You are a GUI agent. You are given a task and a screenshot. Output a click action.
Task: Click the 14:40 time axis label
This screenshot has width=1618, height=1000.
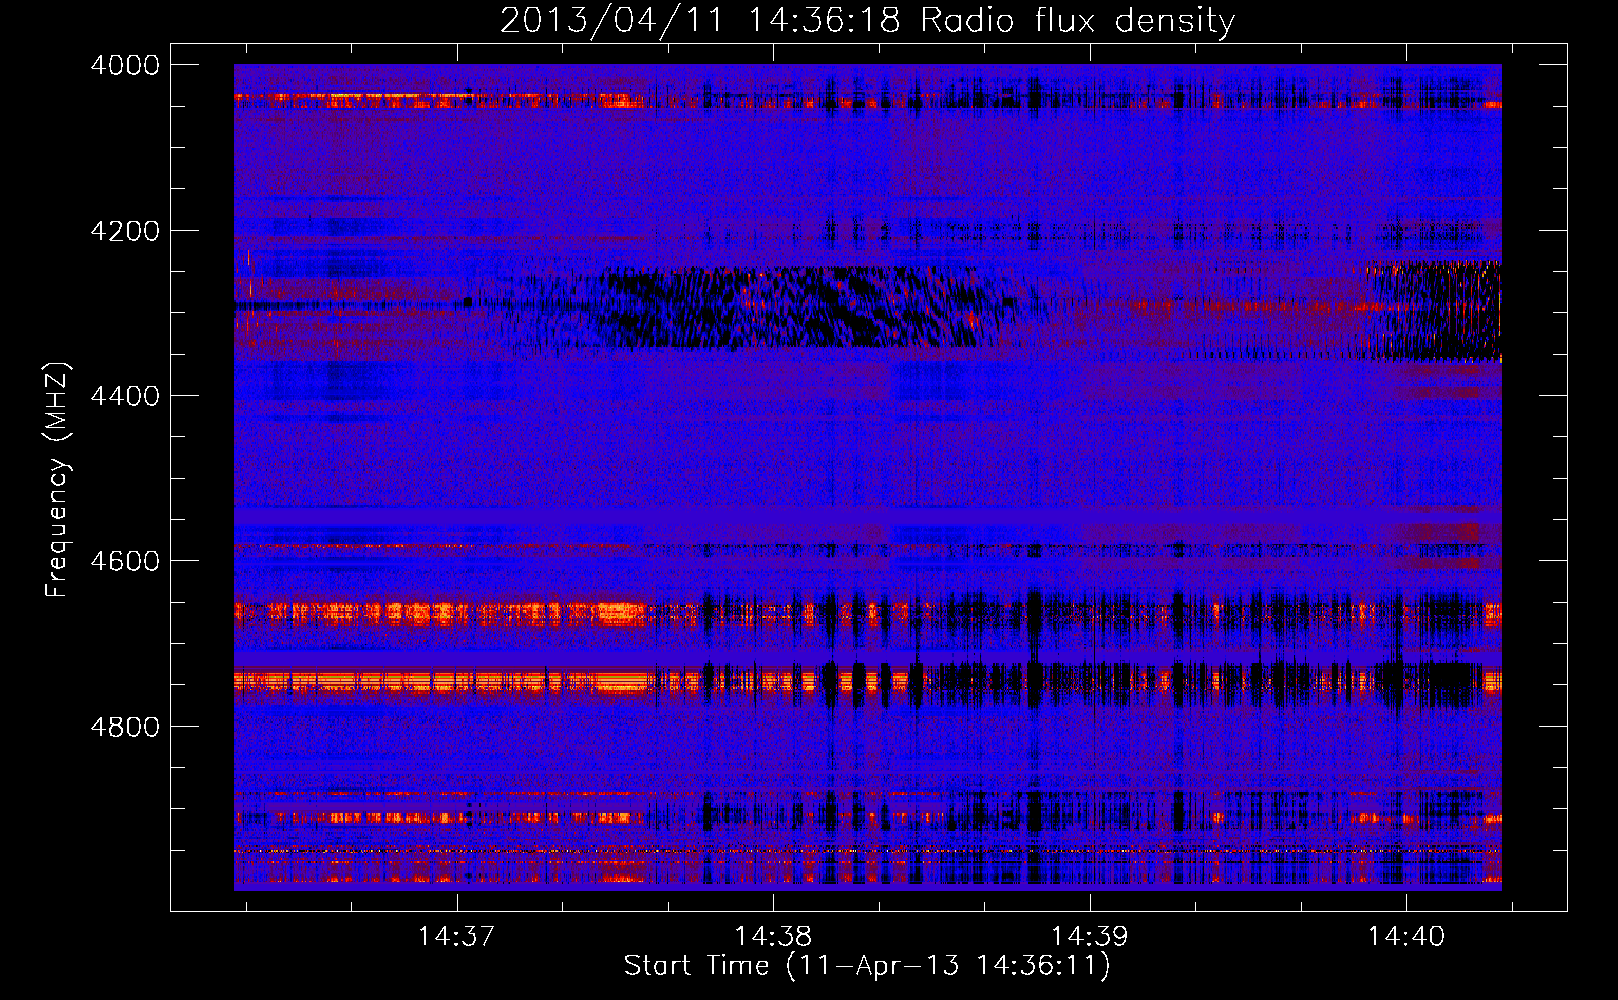tap(1406, 937)
